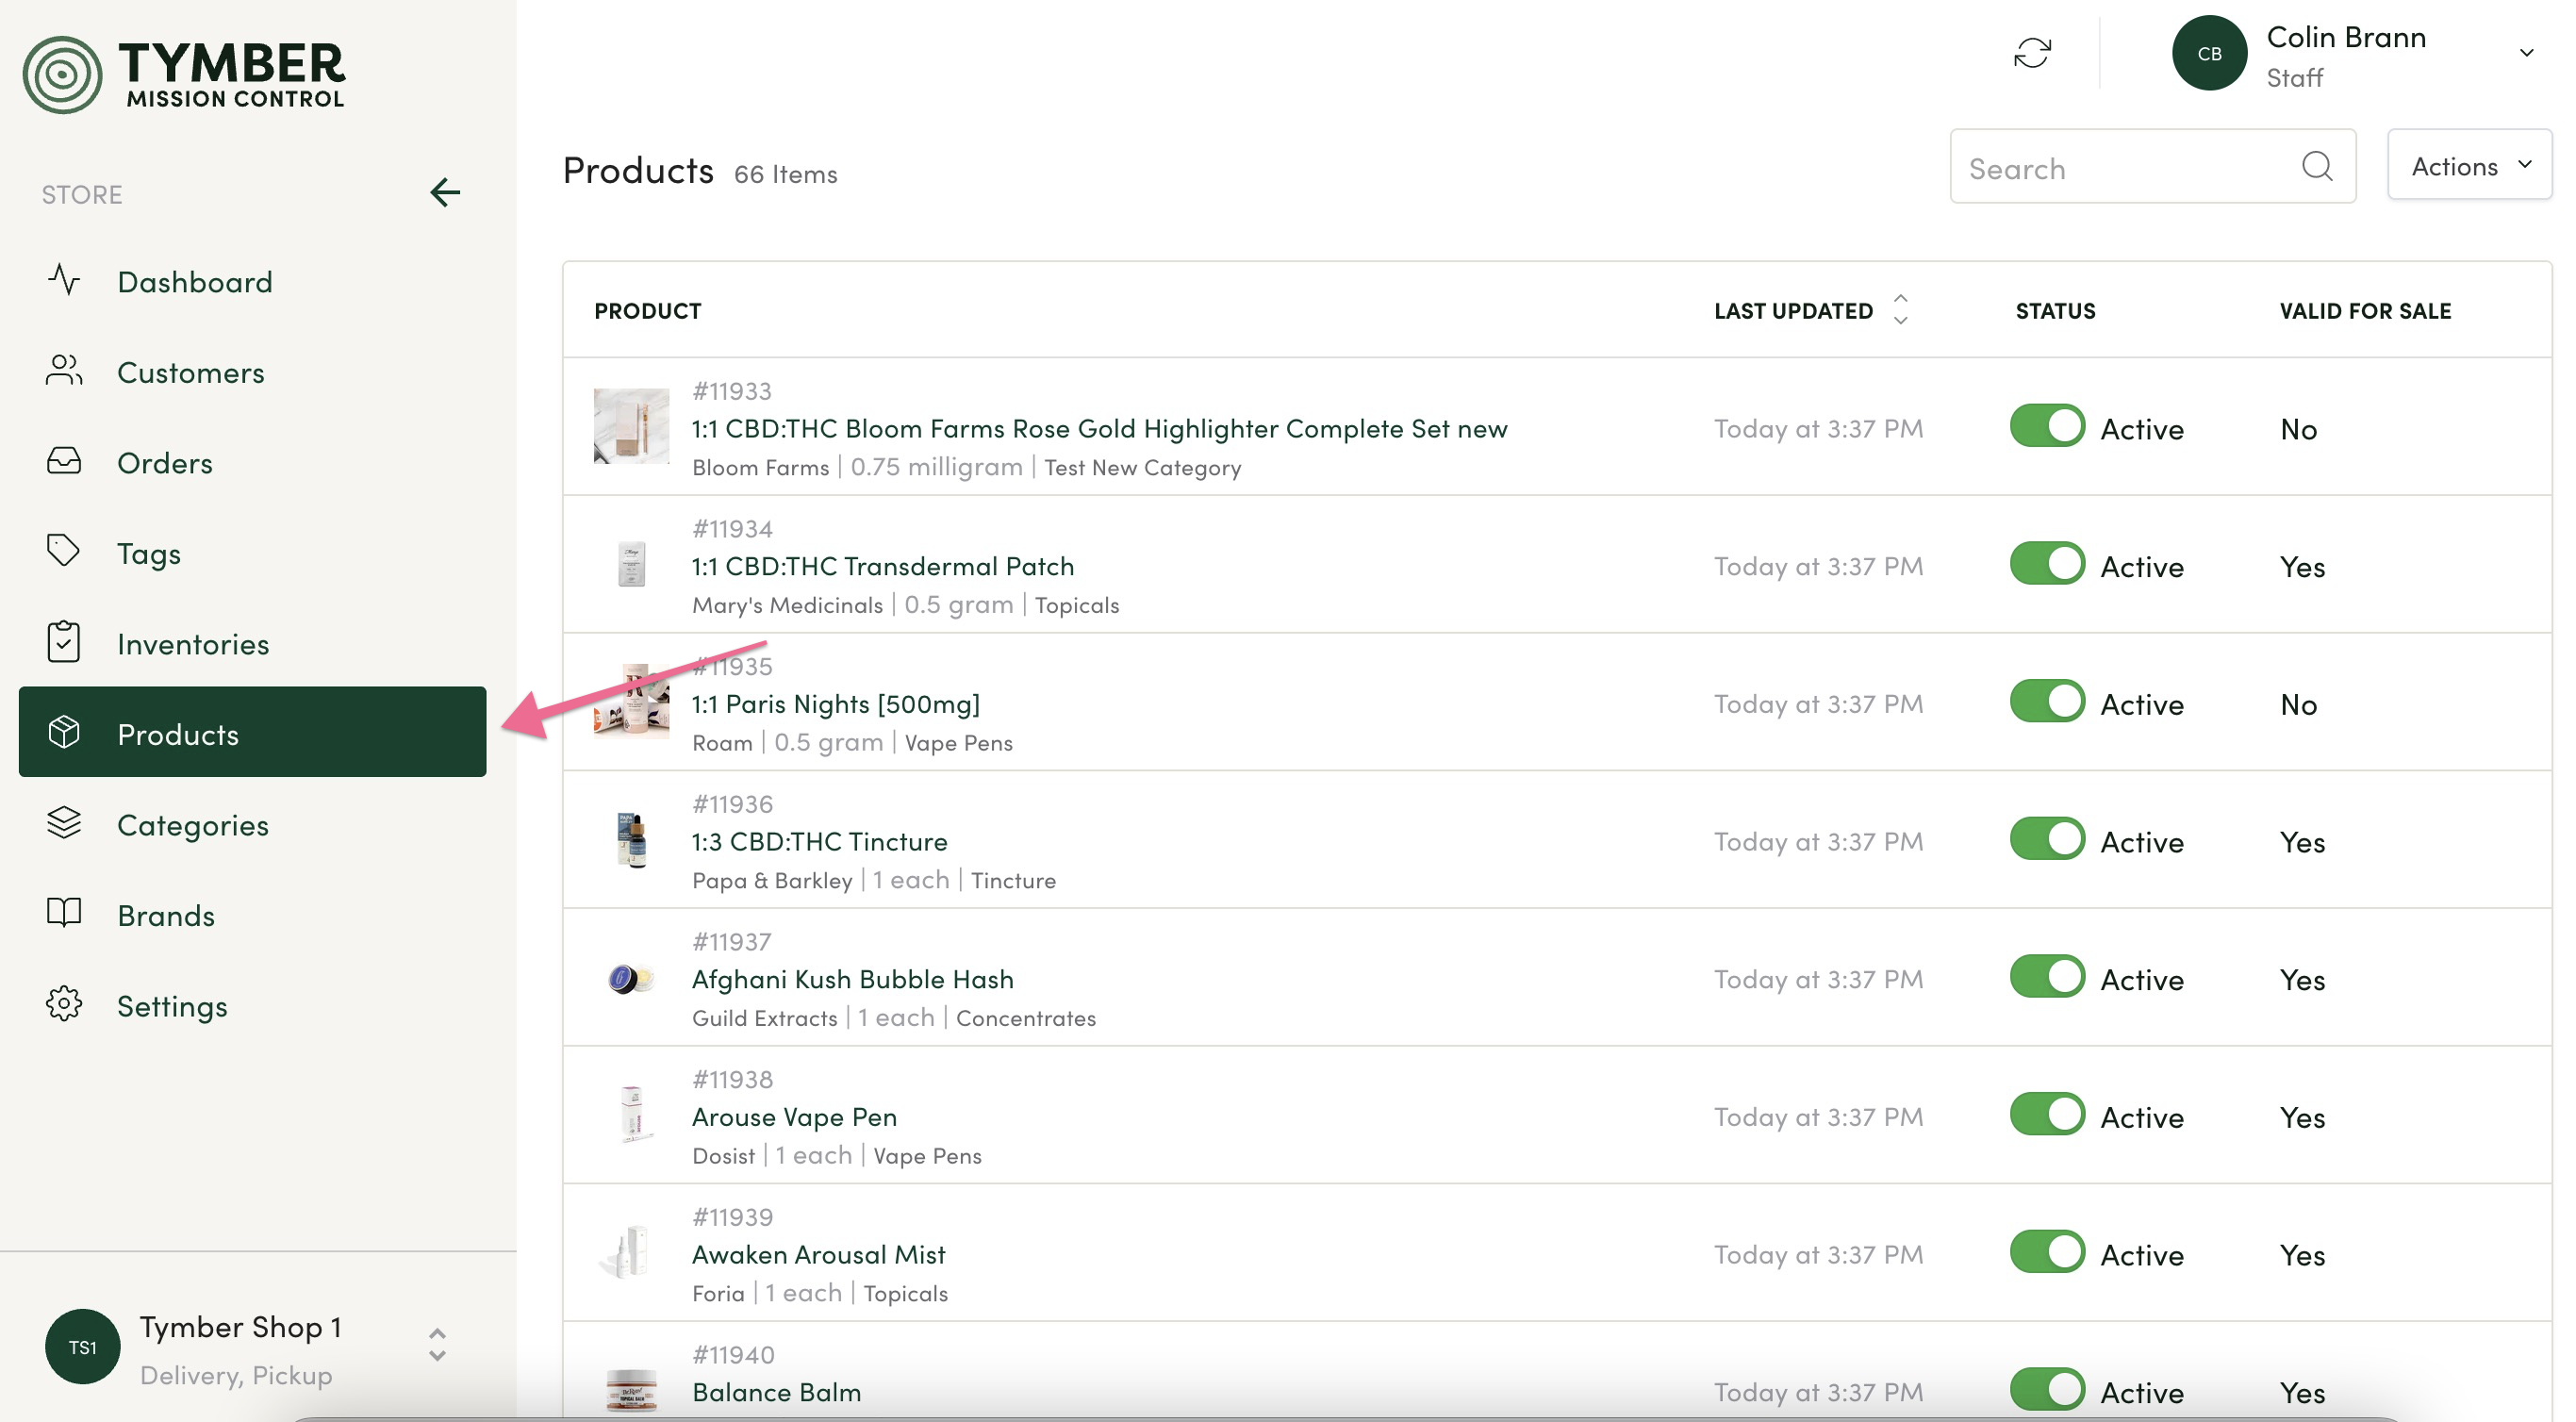Open 1:3 CBD:THC Tincture product
The width and height of the screenshot is (2576, 1422).
819,841
